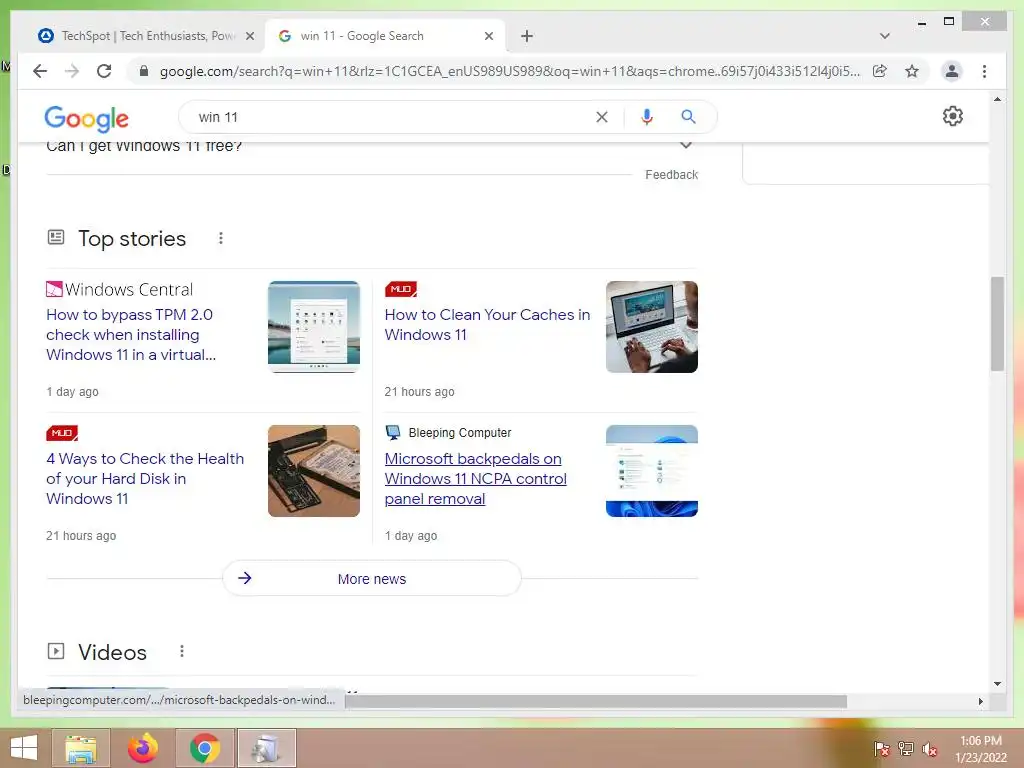Click the URL address bar
Image resolution: width=1024 pixels, height=768 pixels.
pos(509,71)
